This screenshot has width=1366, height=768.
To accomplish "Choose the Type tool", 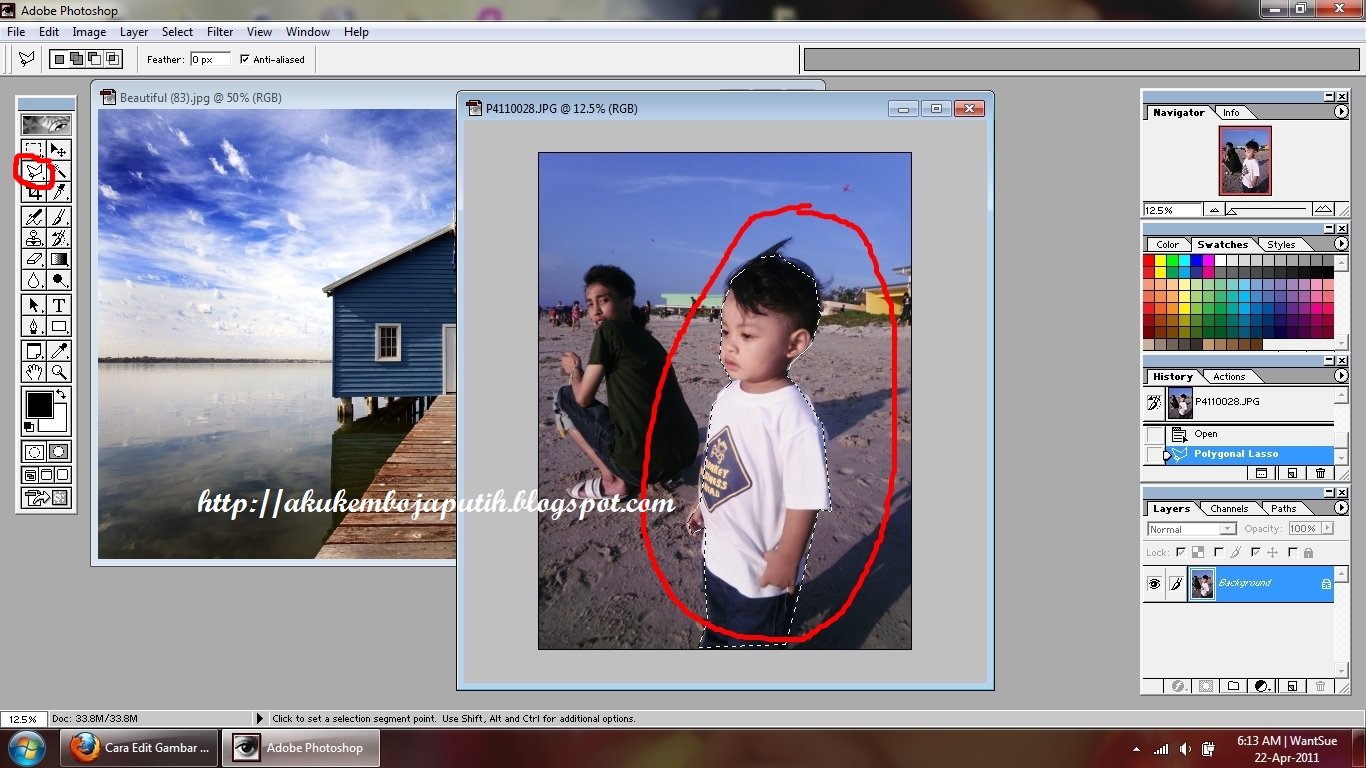I will click(59, 304).
